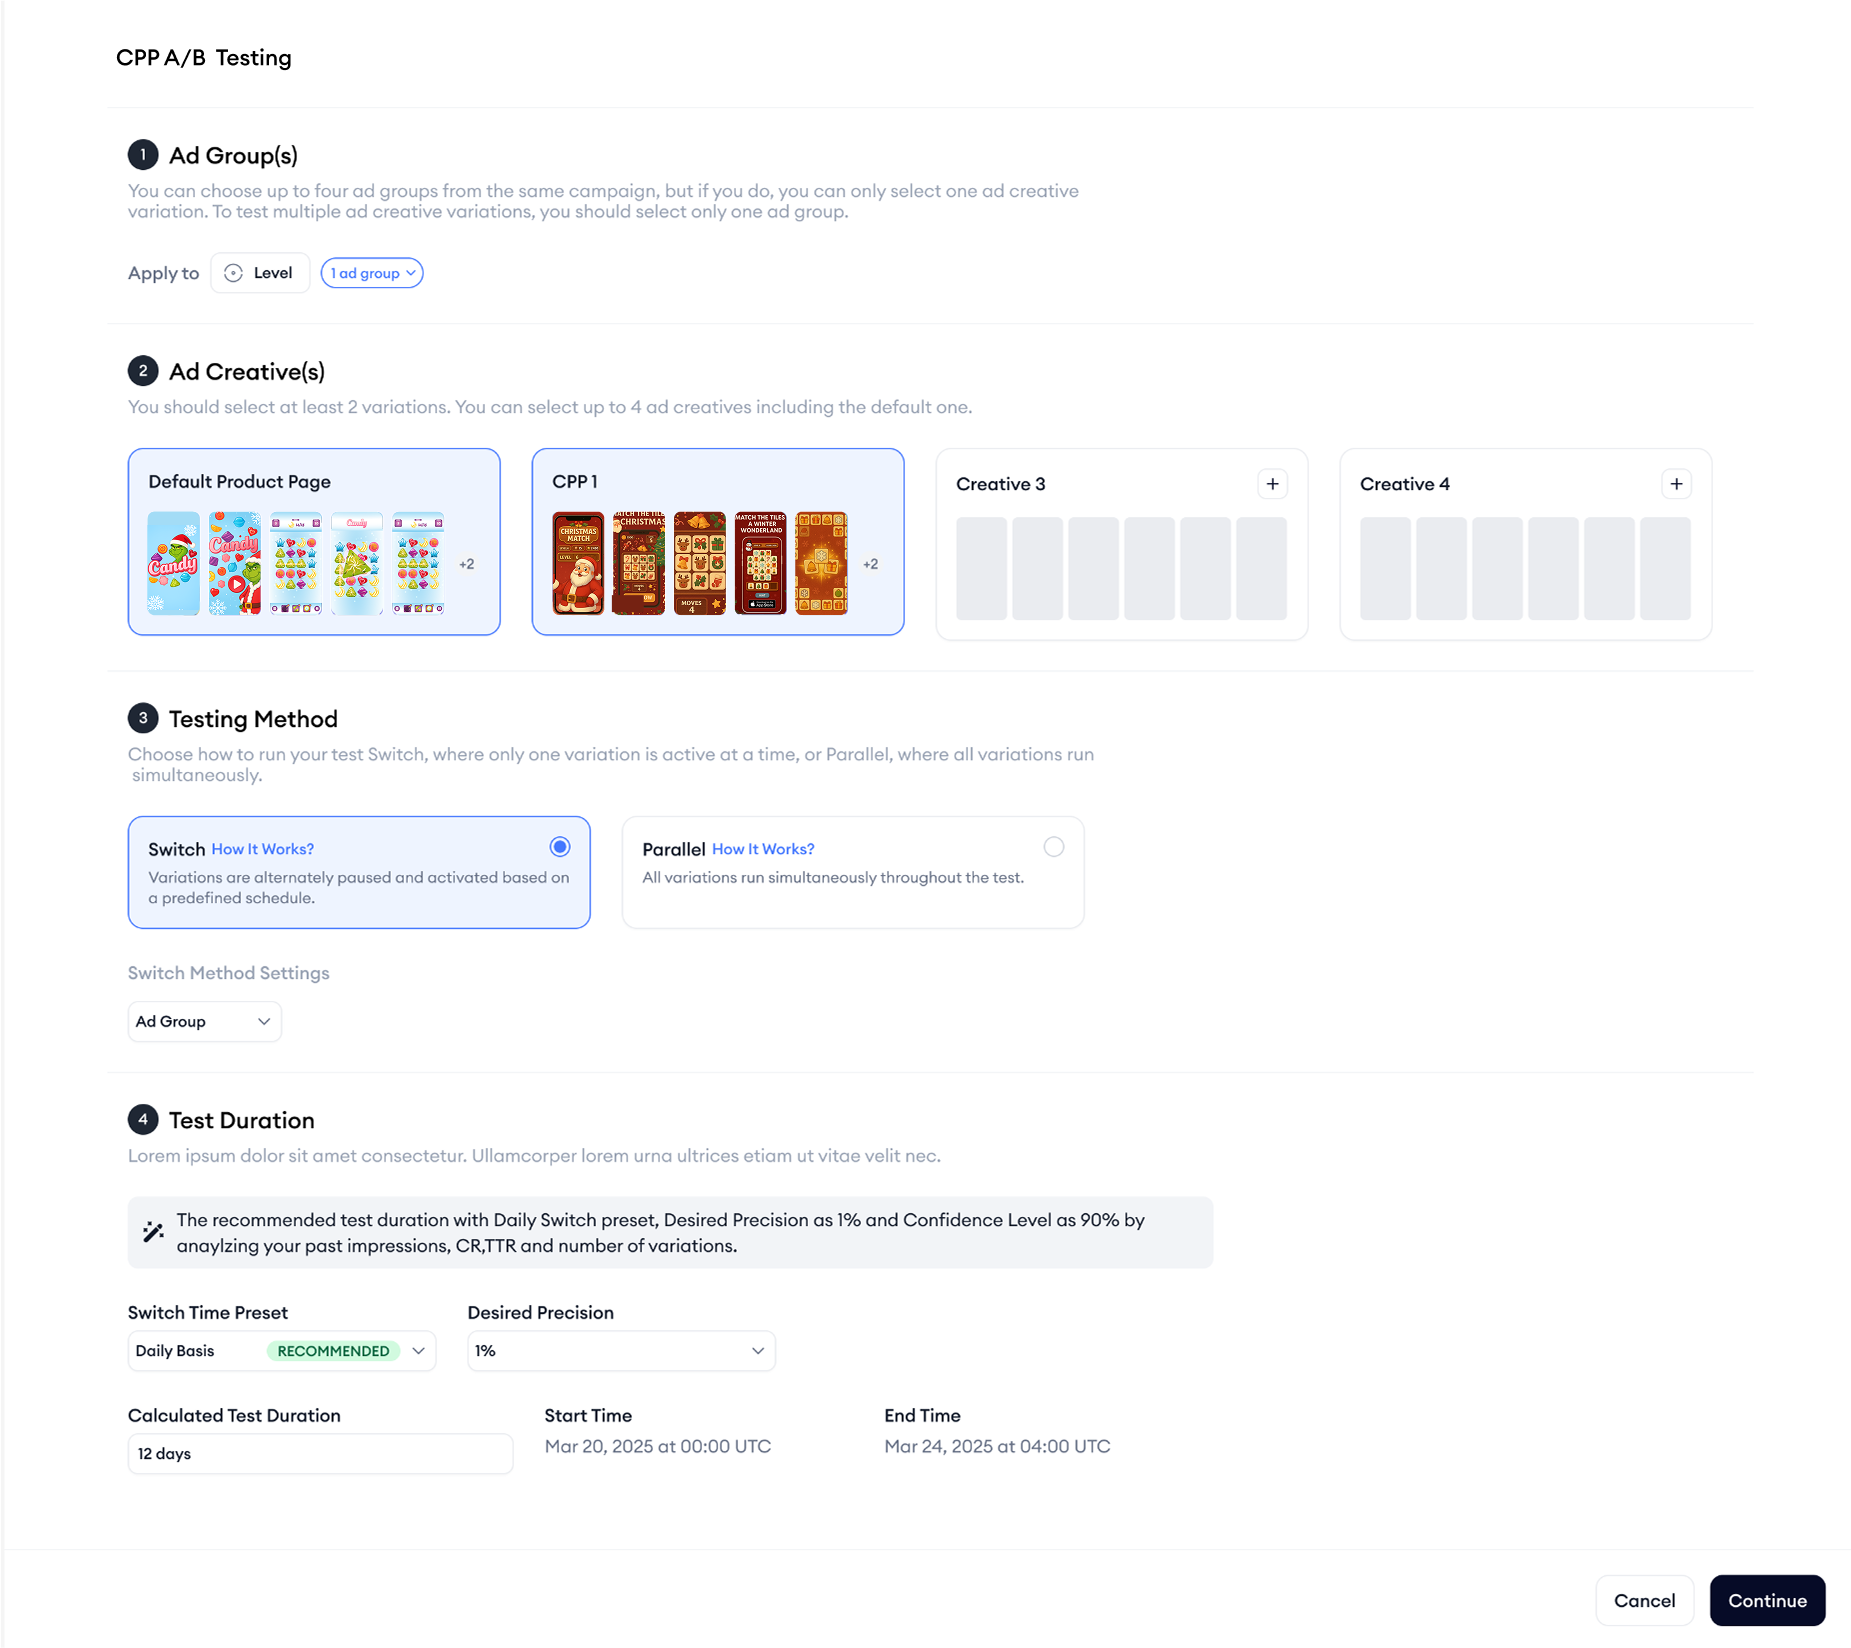Click the Level target icon
This screenshot has width=1851, height=1648.
[233, 273]
